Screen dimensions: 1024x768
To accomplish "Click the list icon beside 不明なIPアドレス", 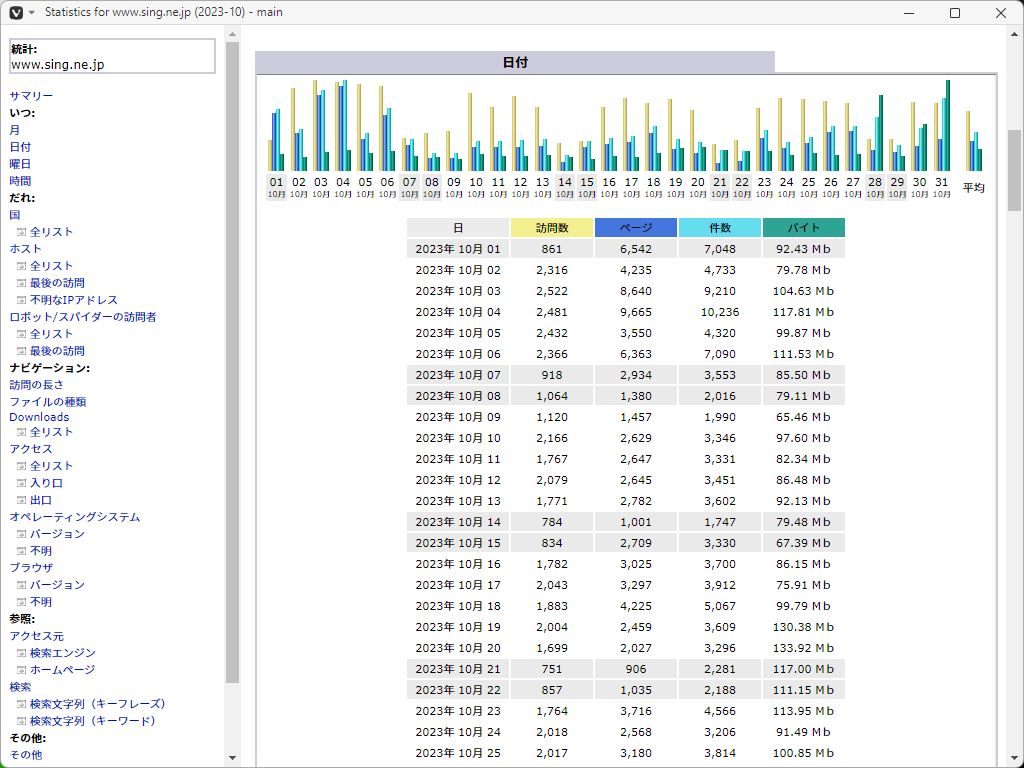I will (x=21, y=300).
